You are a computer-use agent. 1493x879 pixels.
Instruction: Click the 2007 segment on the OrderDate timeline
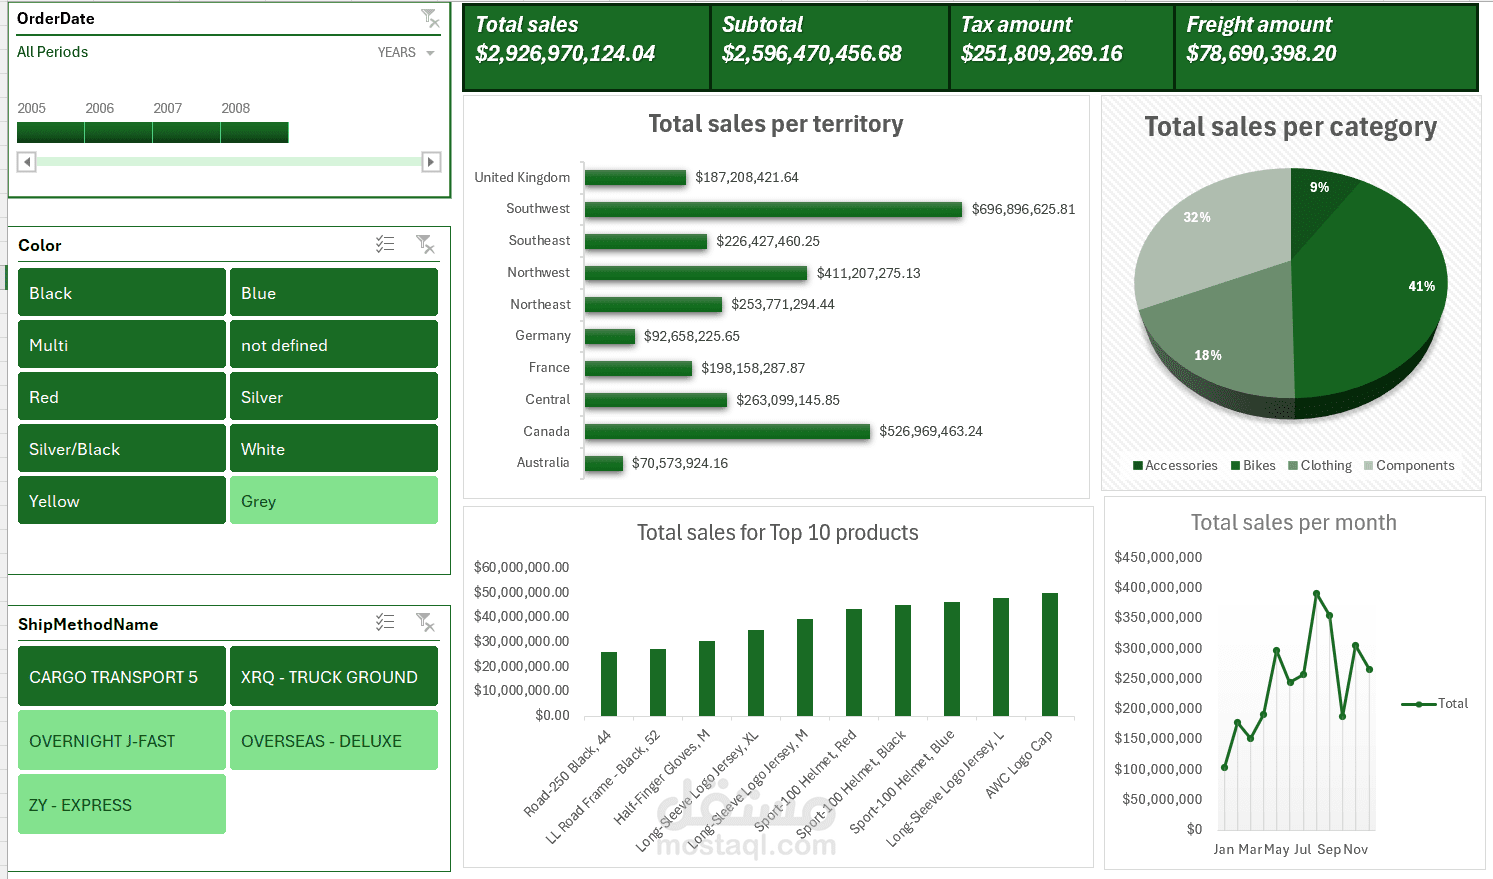[186, 131]
